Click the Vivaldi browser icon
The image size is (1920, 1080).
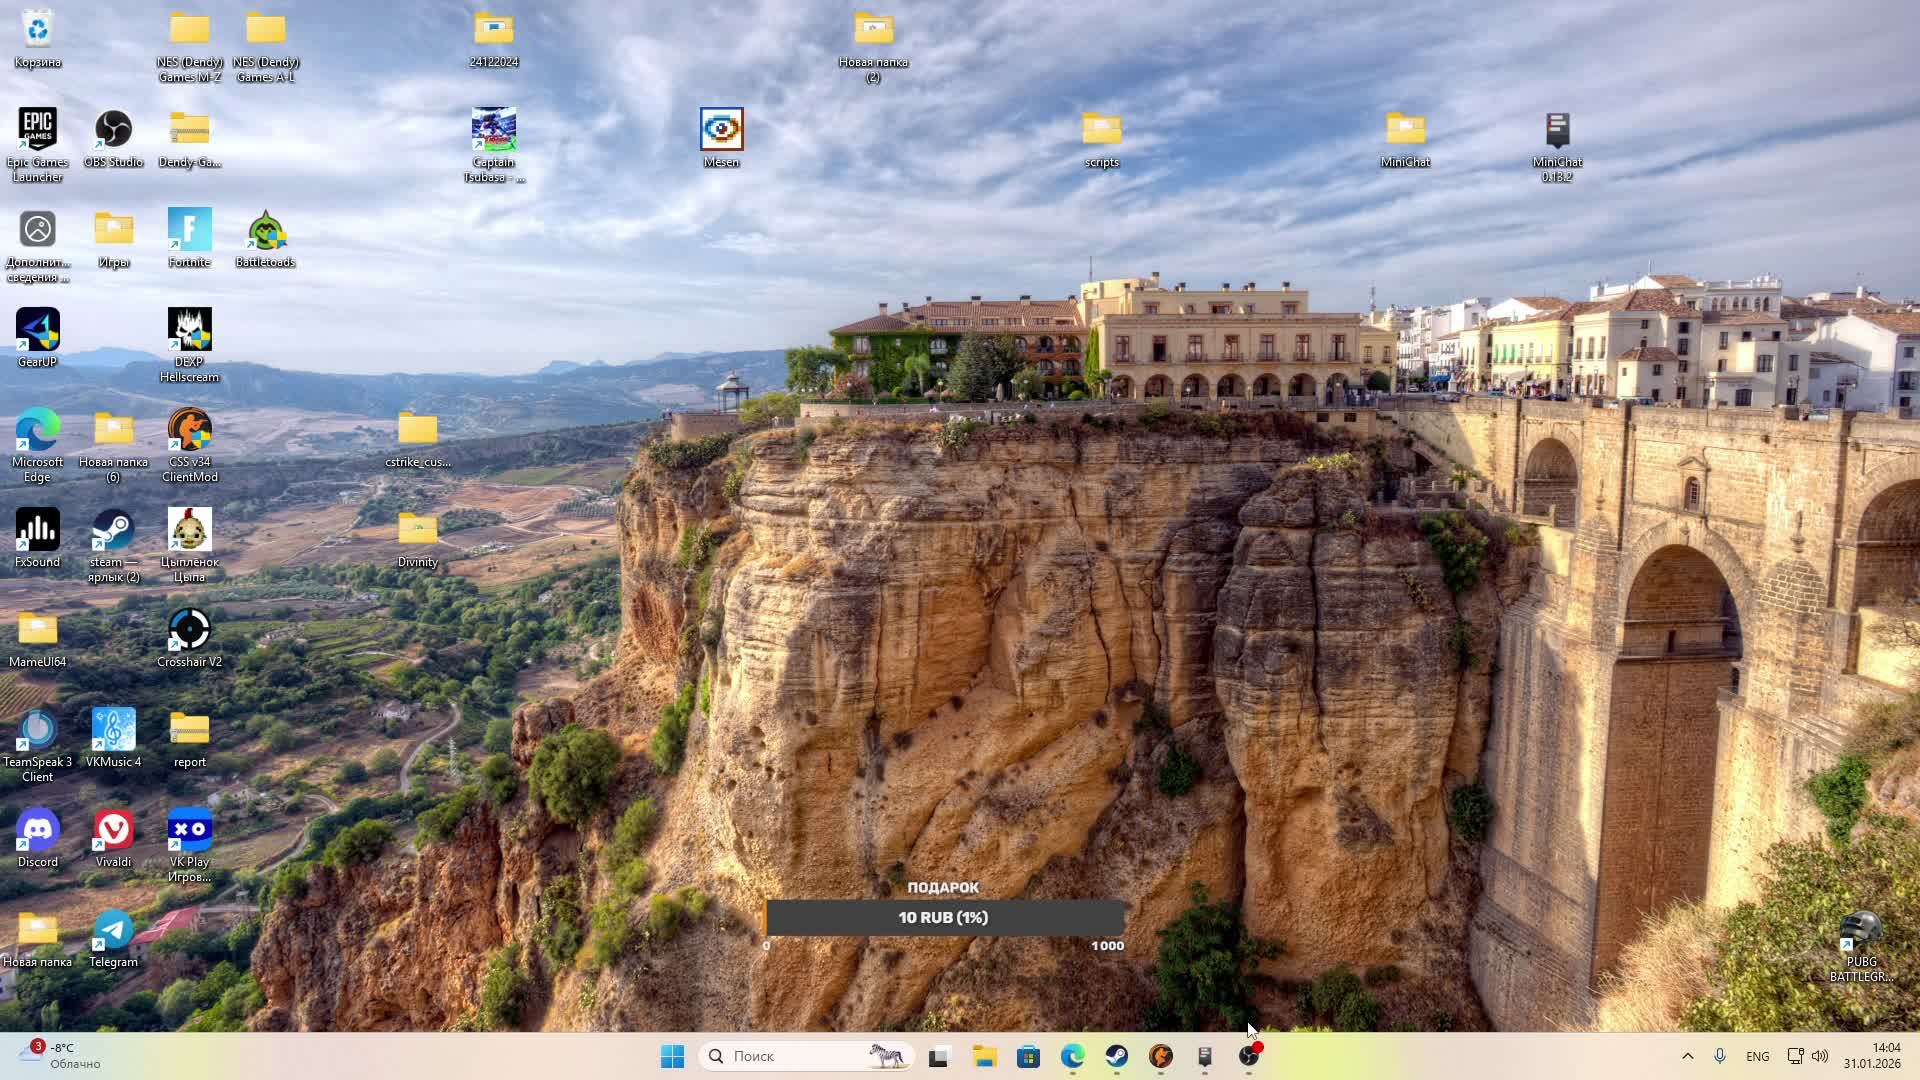click(x=113, y=830)
